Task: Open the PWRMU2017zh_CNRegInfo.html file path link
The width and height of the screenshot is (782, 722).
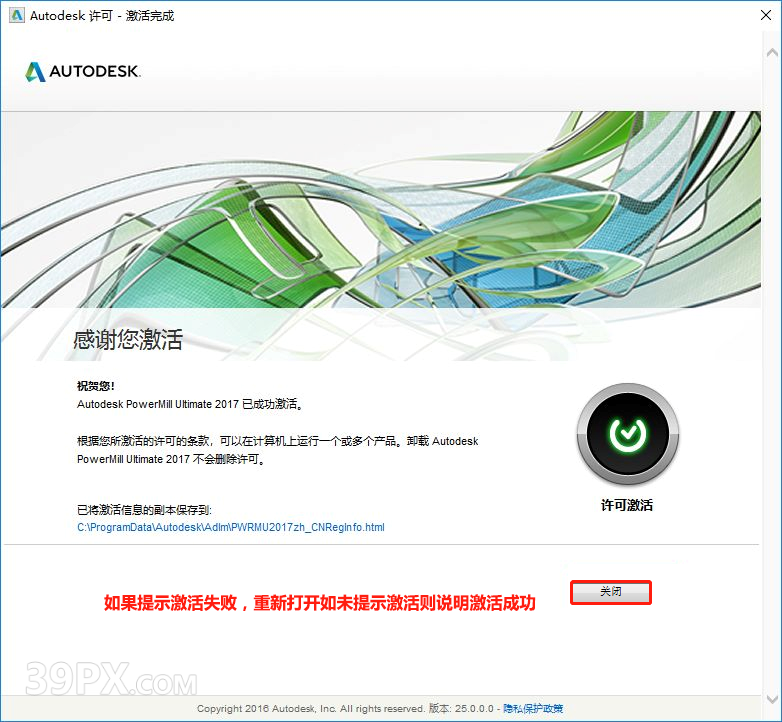Action: (x=231, y=527)
